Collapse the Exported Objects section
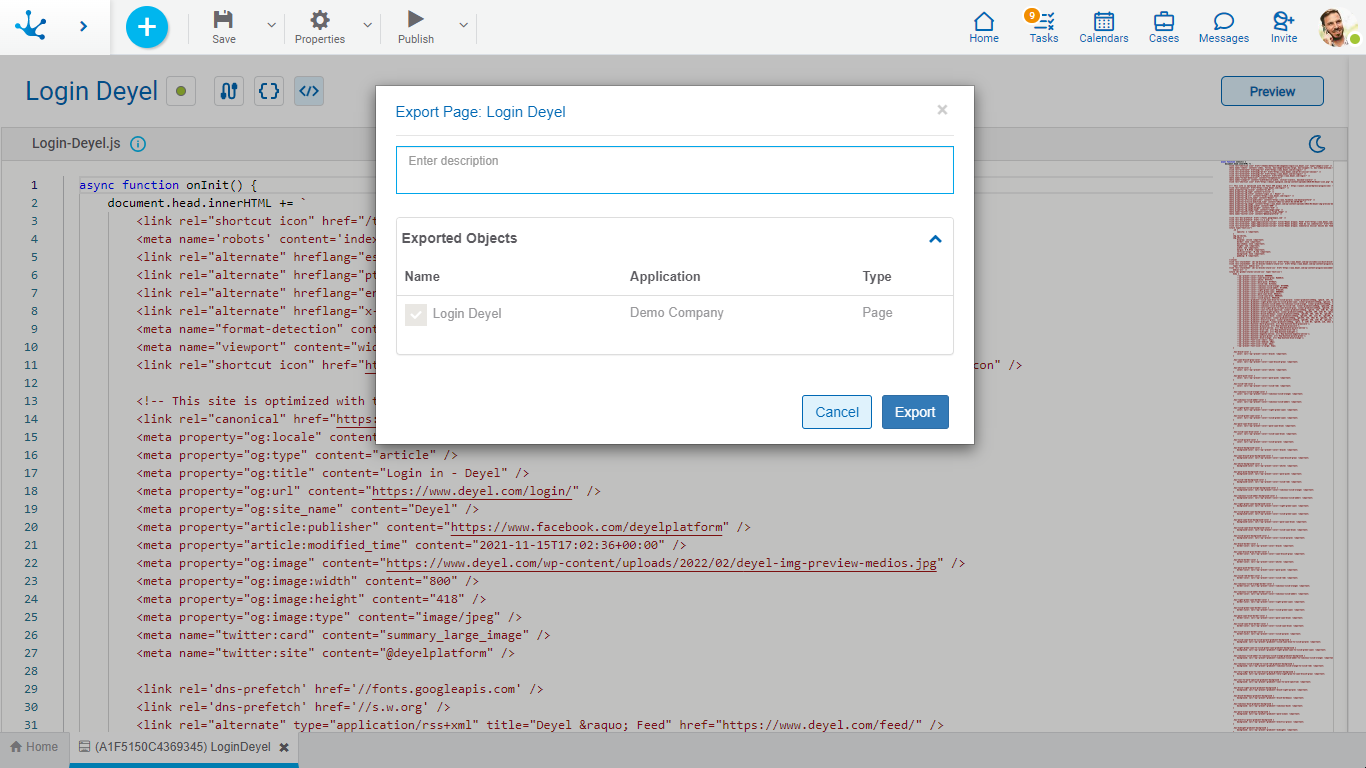1366x768 pixels. pos(935,239)
